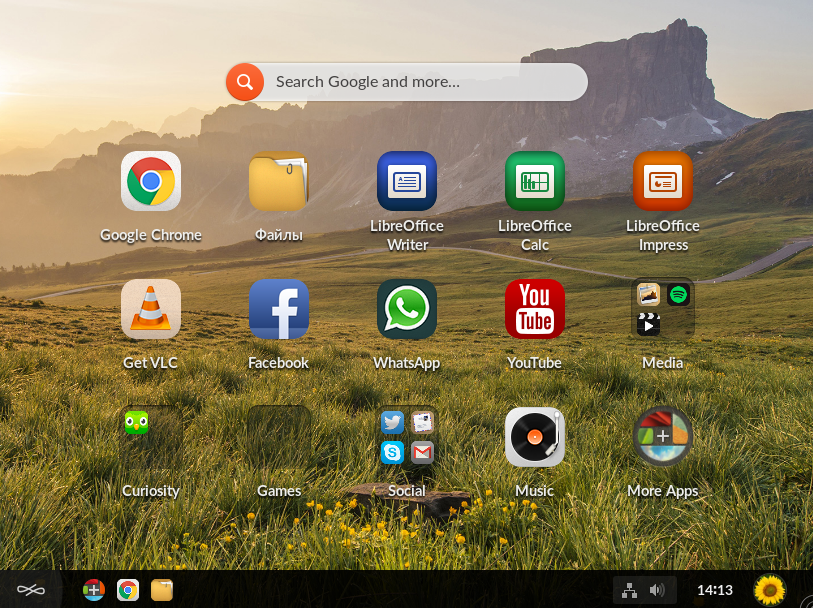Open More Apps app center
Screen dimensions: 813x608
663,437
